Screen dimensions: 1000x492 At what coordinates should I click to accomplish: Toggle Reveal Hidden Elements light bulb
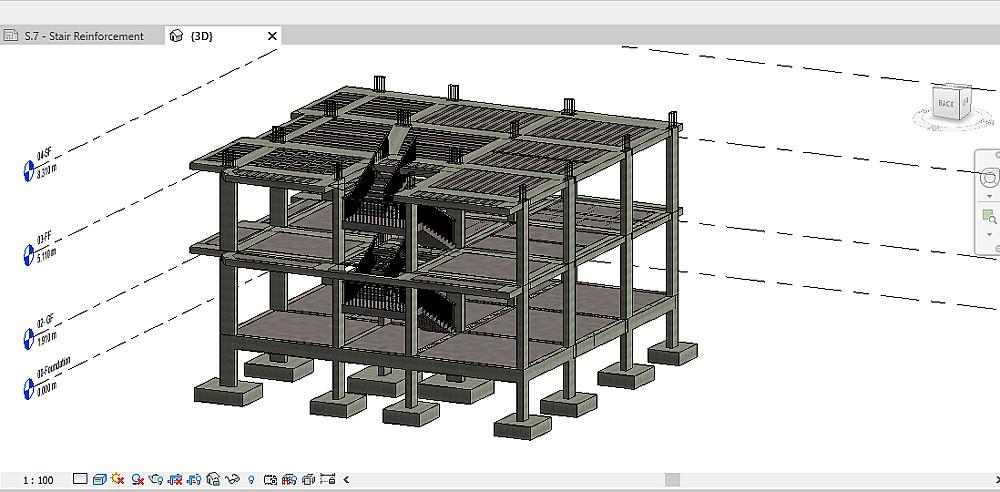click(x=251, y=480)
